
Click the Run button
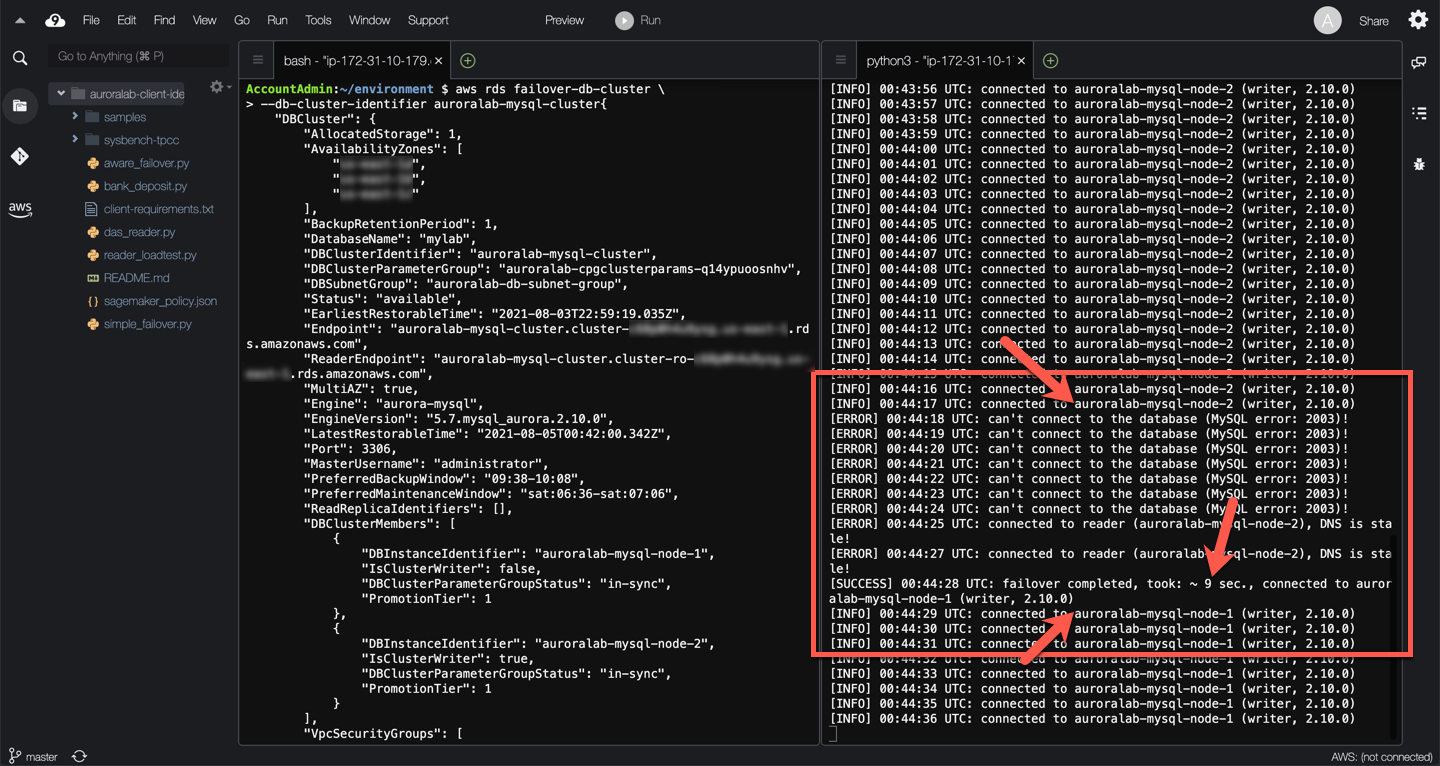(638, 20)
